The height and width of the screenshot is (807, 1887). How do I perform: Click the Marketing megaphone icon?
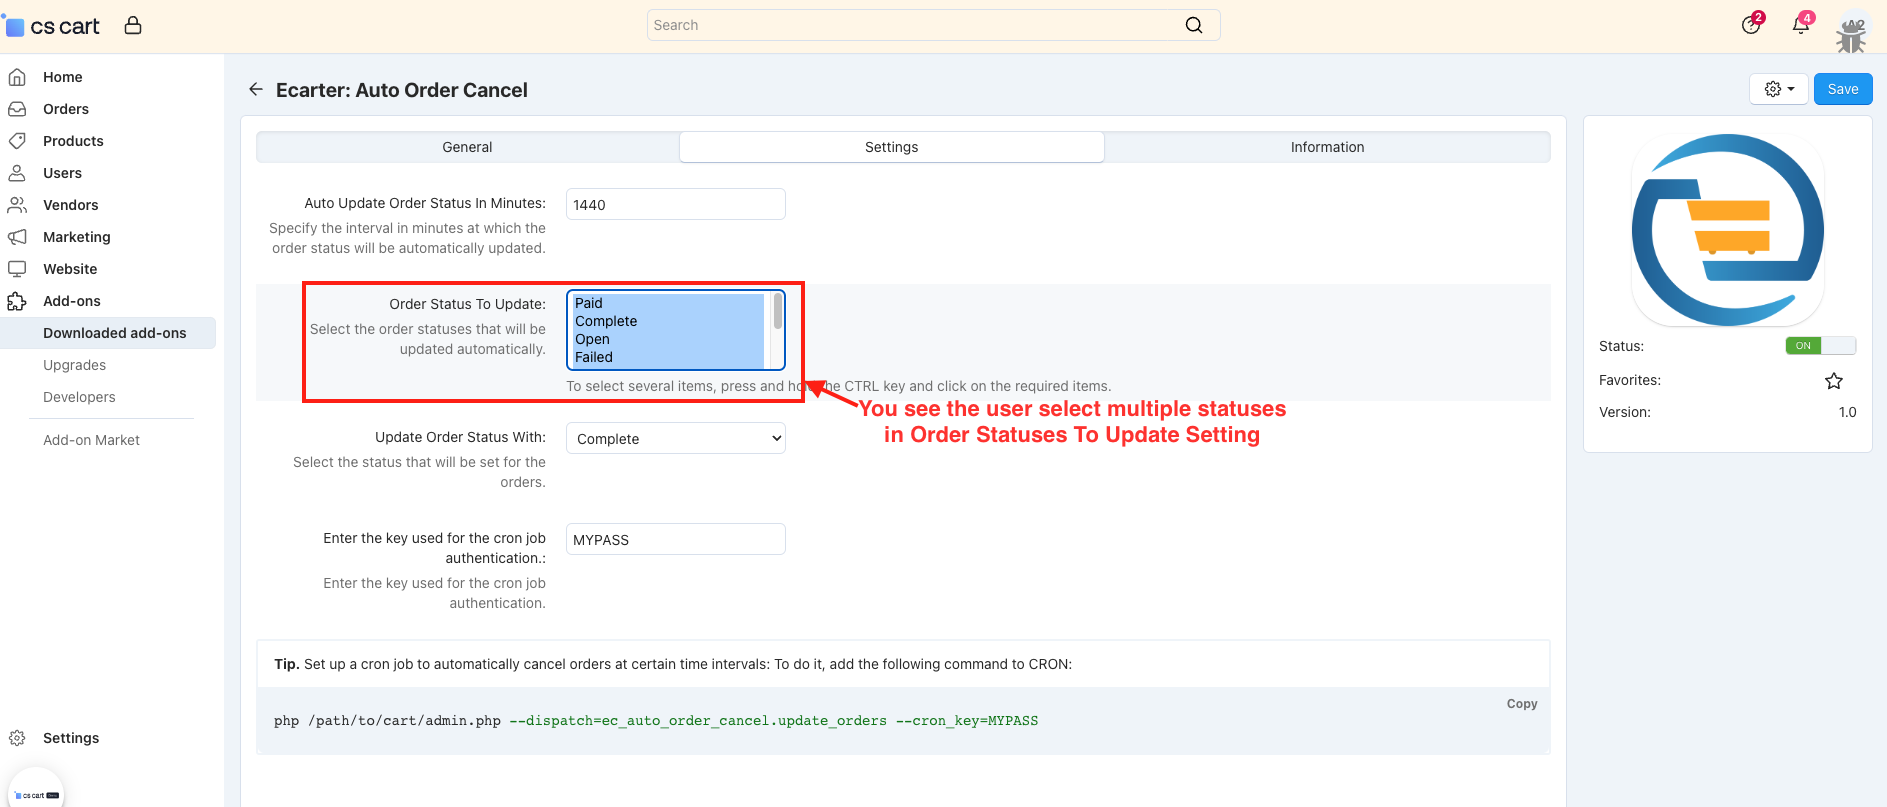[x=17, y=237]
